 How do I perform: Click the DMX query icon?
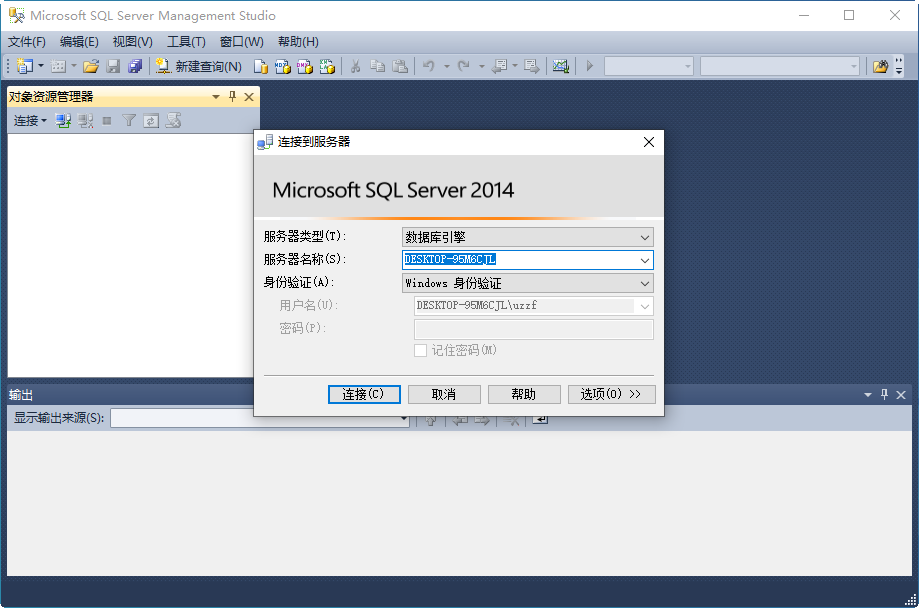305,66
